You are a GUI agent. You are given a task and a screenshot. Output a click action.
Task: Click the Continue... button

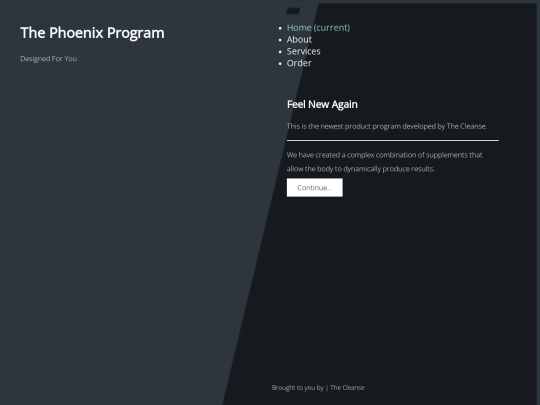point(314,188)
